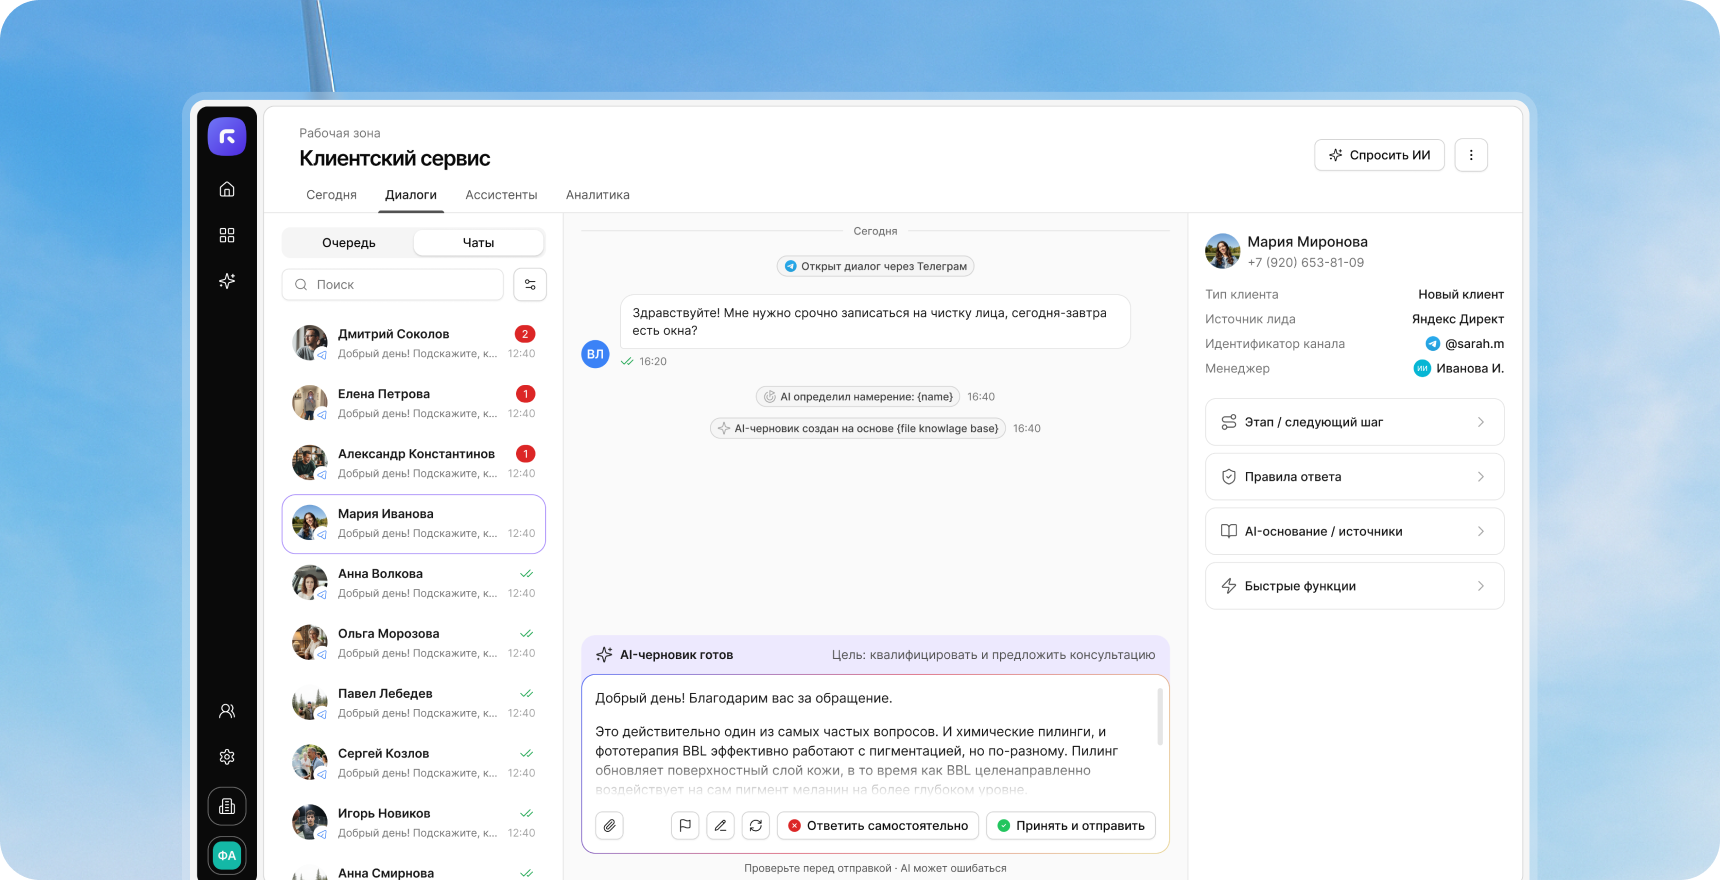Open the grid apps icon in sidebar

point(227,235)
